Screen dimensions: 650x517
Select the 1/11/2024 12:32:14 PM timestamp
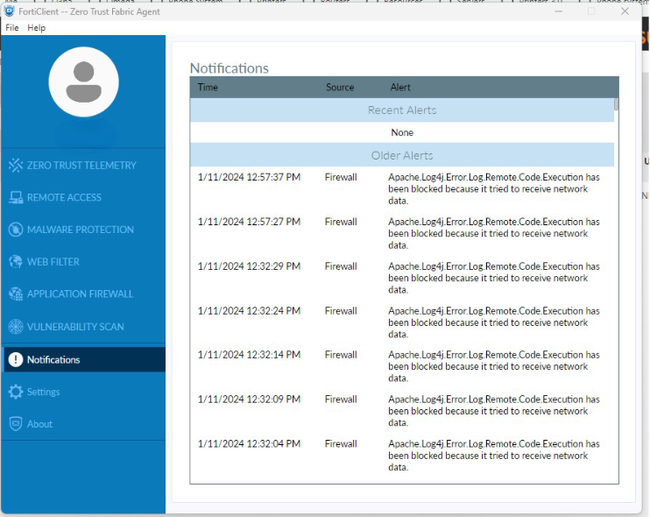[249, 355]
